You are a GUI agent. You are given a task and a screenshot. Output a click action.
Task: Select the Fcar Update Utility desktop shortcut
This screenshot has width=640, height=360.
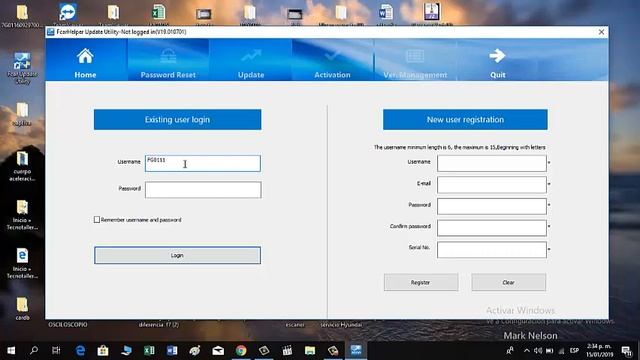[x=22, y=67]
